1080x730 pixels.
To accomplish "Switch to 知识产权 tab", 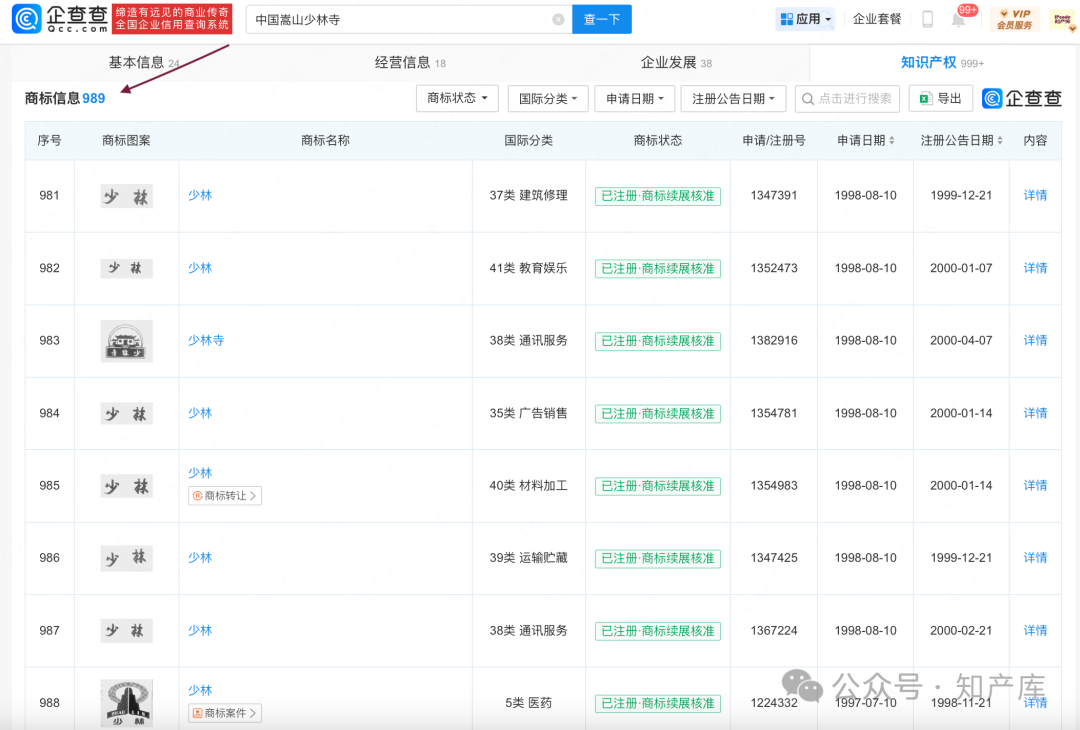I will pyautogui.click(x=942, y=63).
